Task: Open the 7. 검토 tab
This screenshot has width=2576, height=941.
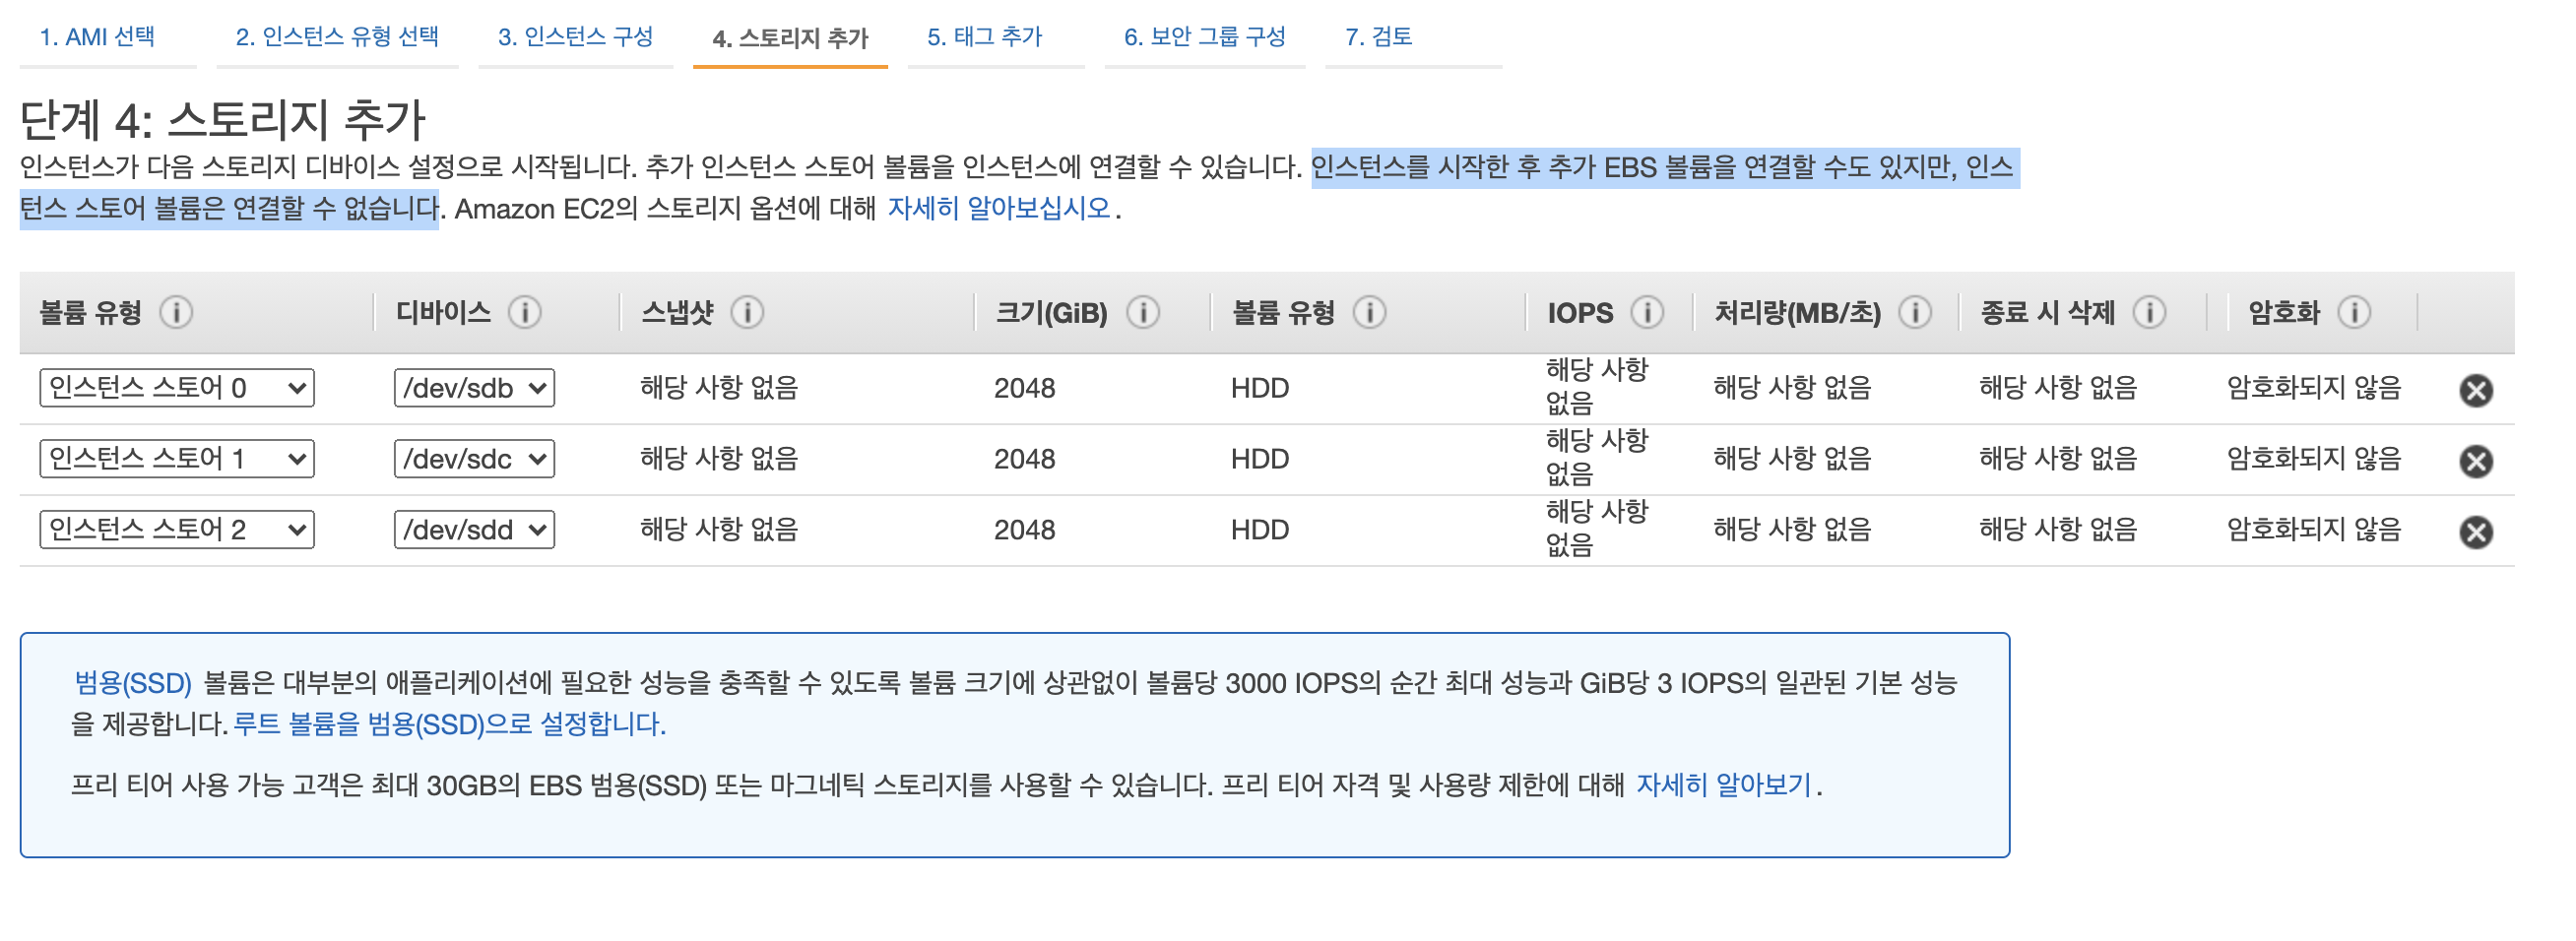Action: click(1378, 37)
